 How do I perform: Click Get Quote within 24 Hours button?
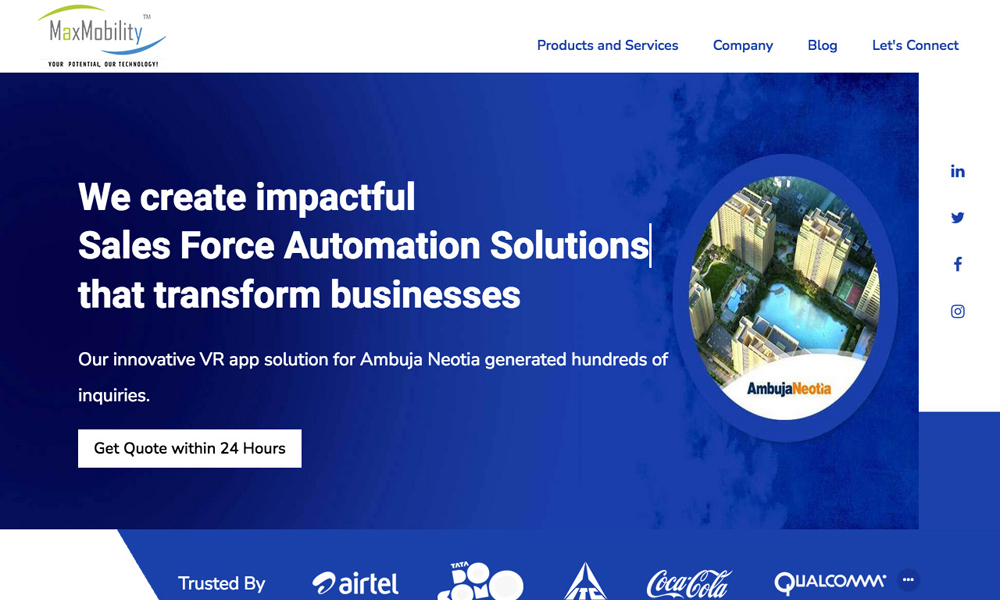[189, 448]
